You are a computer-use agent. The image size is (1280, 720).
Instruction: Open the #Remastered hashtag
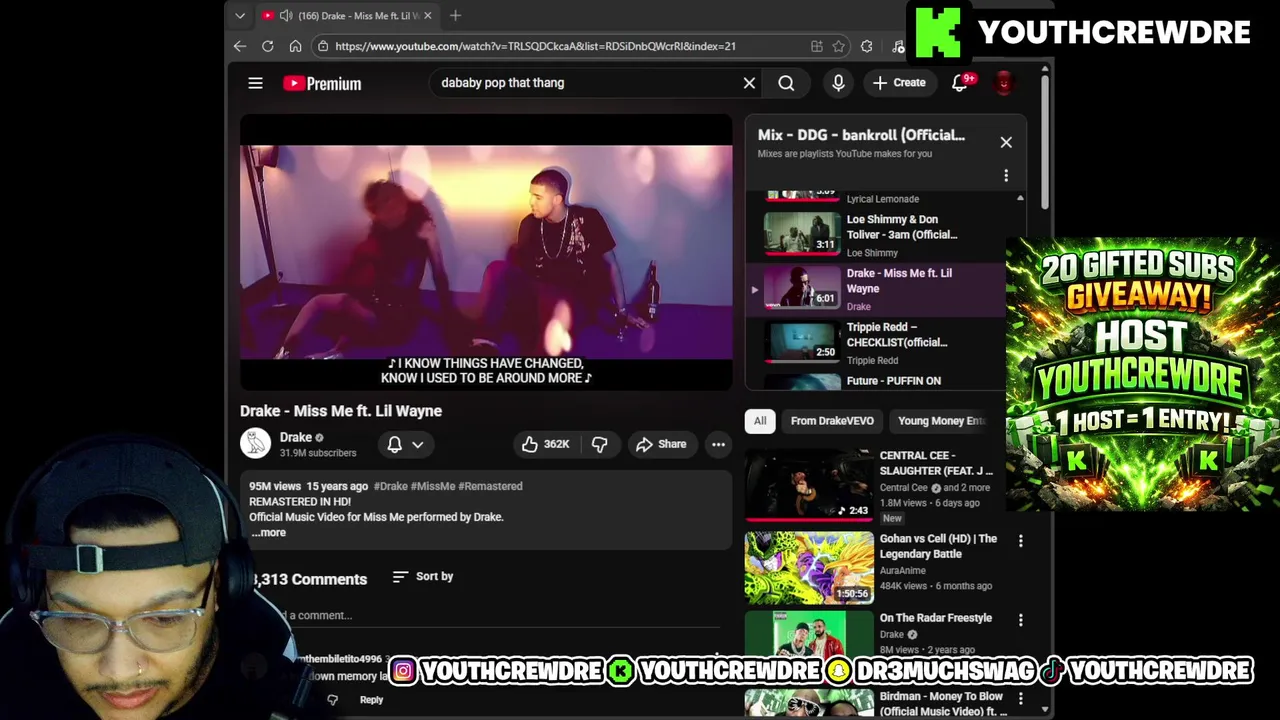[490, 486]
